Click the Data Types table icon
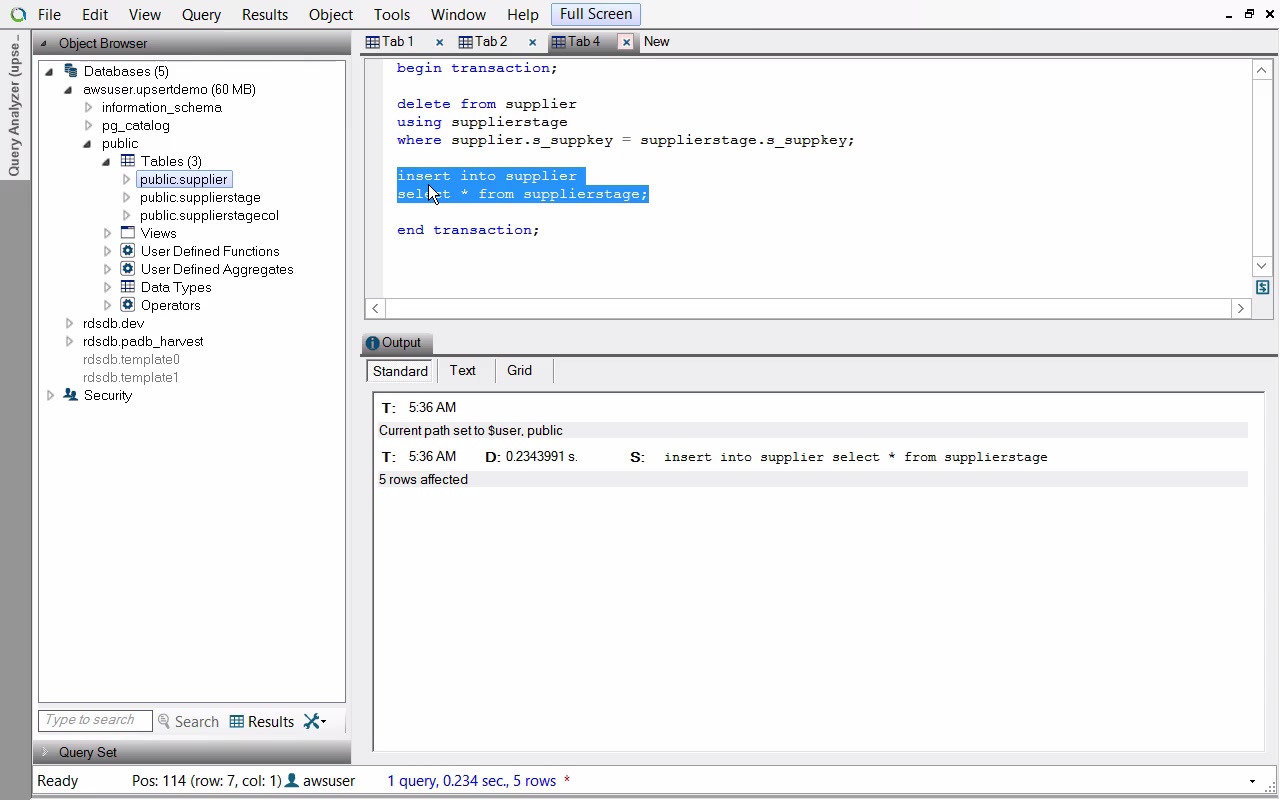 [x=128, y=287]
